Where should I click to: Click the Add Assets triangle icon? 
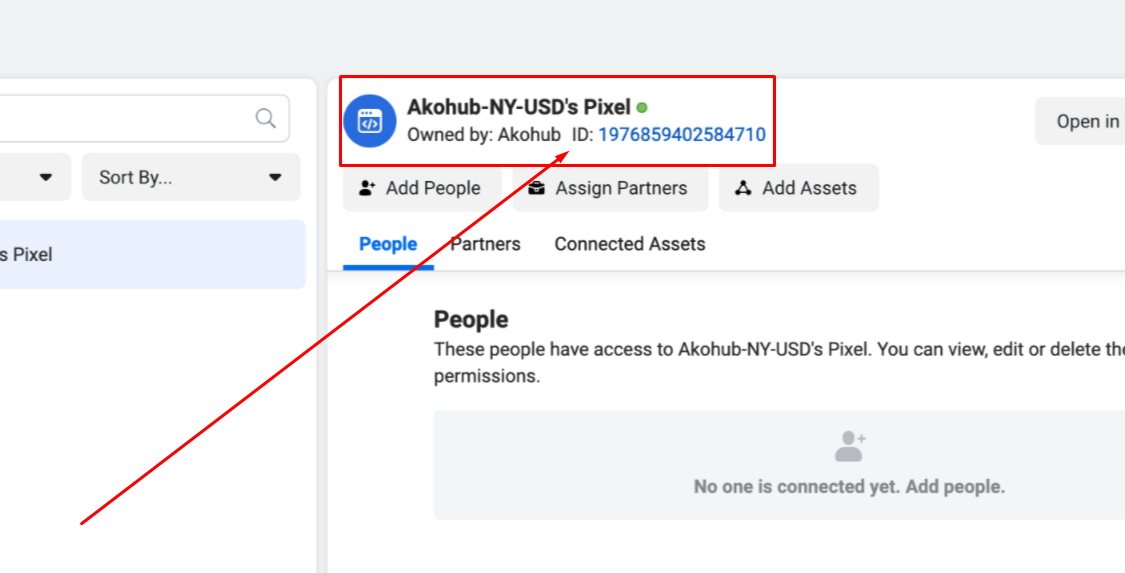pos(743,188)
